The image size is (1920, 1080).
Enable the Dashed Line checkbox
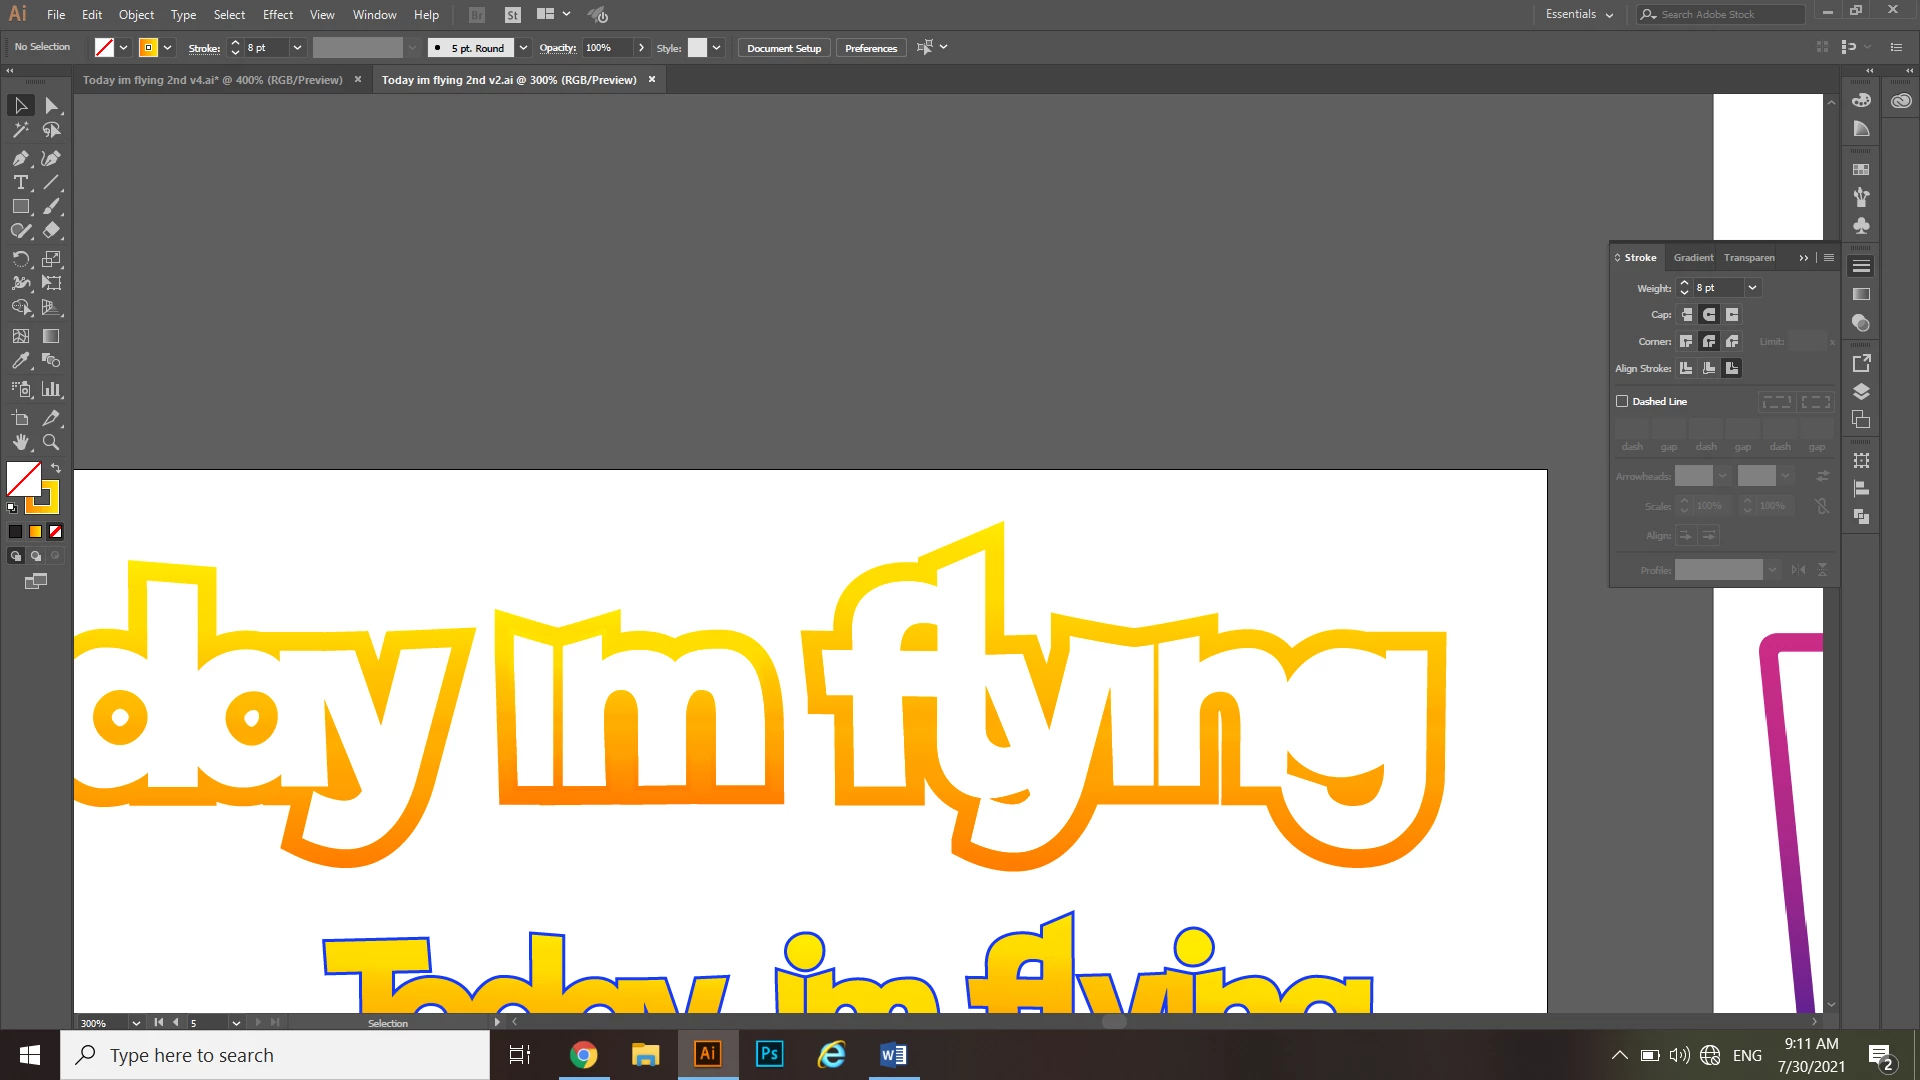tap(1622, 401)
